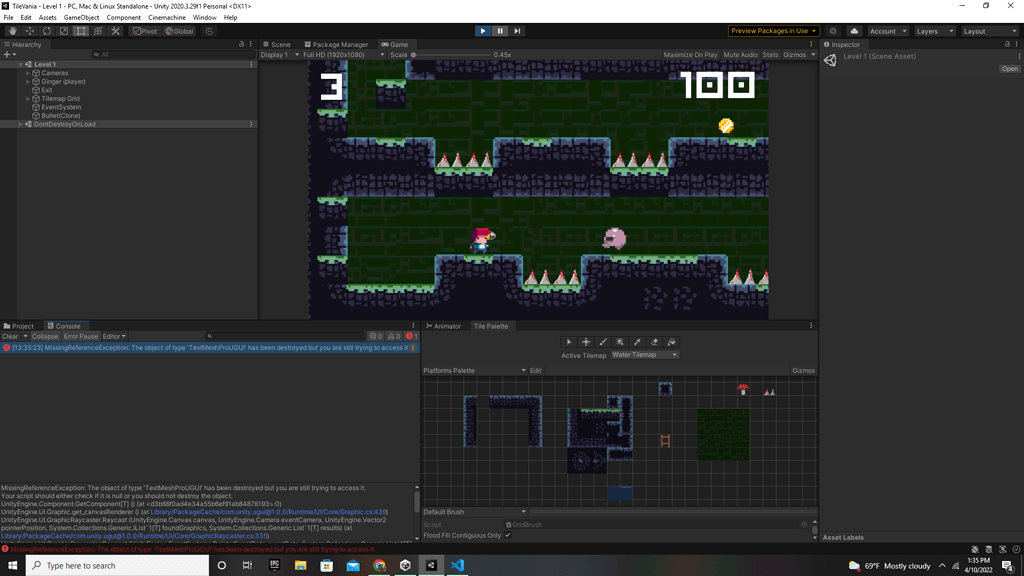
Task: Expand Tilemap Grid in Hierarchy
Action: coord(28,99)
